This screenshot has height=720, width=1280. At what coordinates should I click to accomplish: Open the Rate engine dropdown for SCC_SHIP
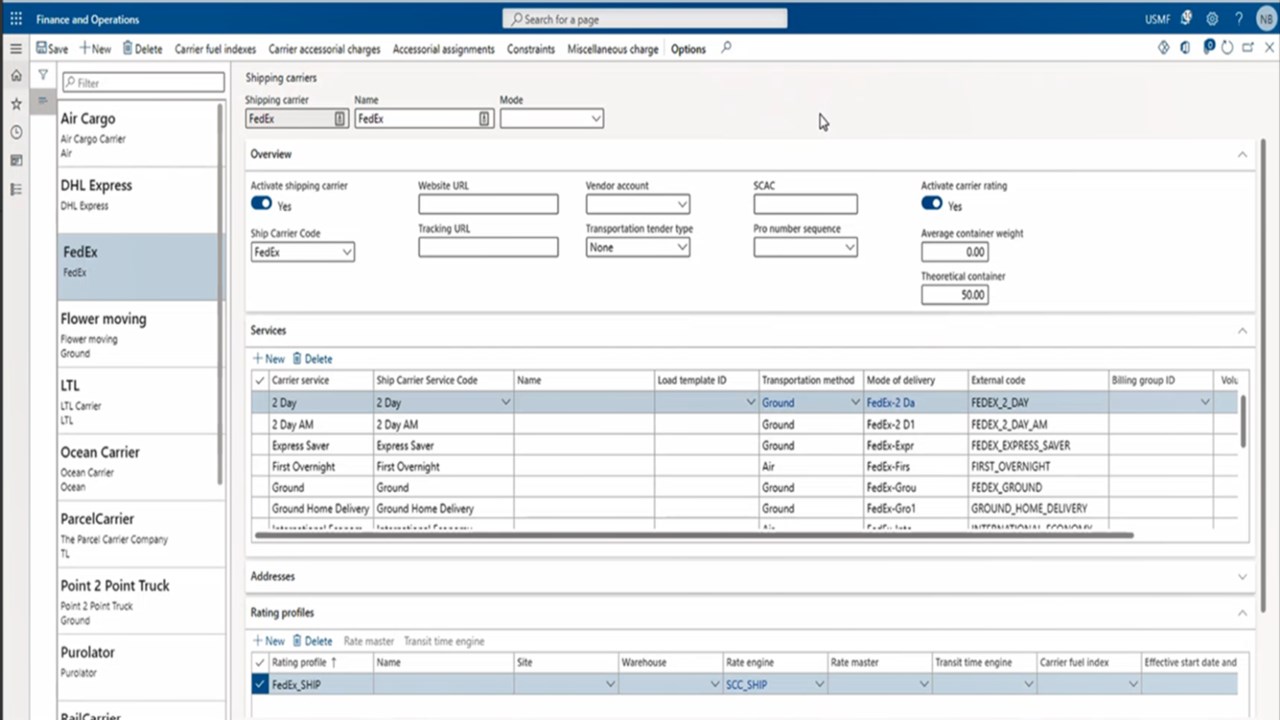(819, 685)
